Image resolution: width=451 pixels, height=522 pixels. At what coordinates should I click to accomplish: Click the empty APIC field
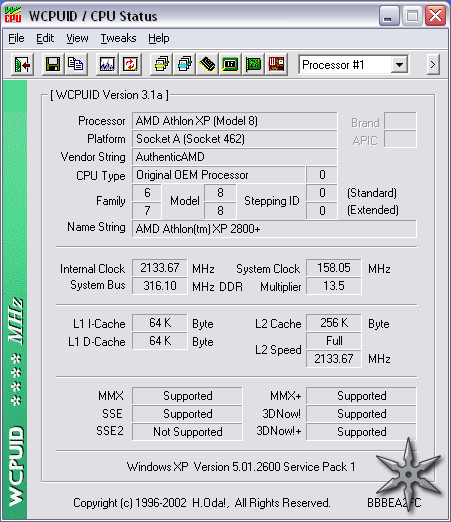tap(400, 139)
